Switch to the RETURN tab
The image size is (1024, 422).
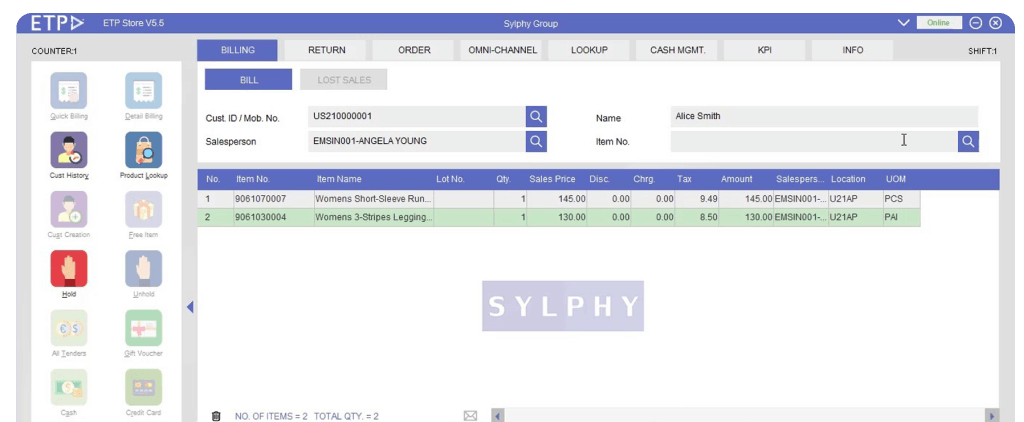(x=327, y=50)
